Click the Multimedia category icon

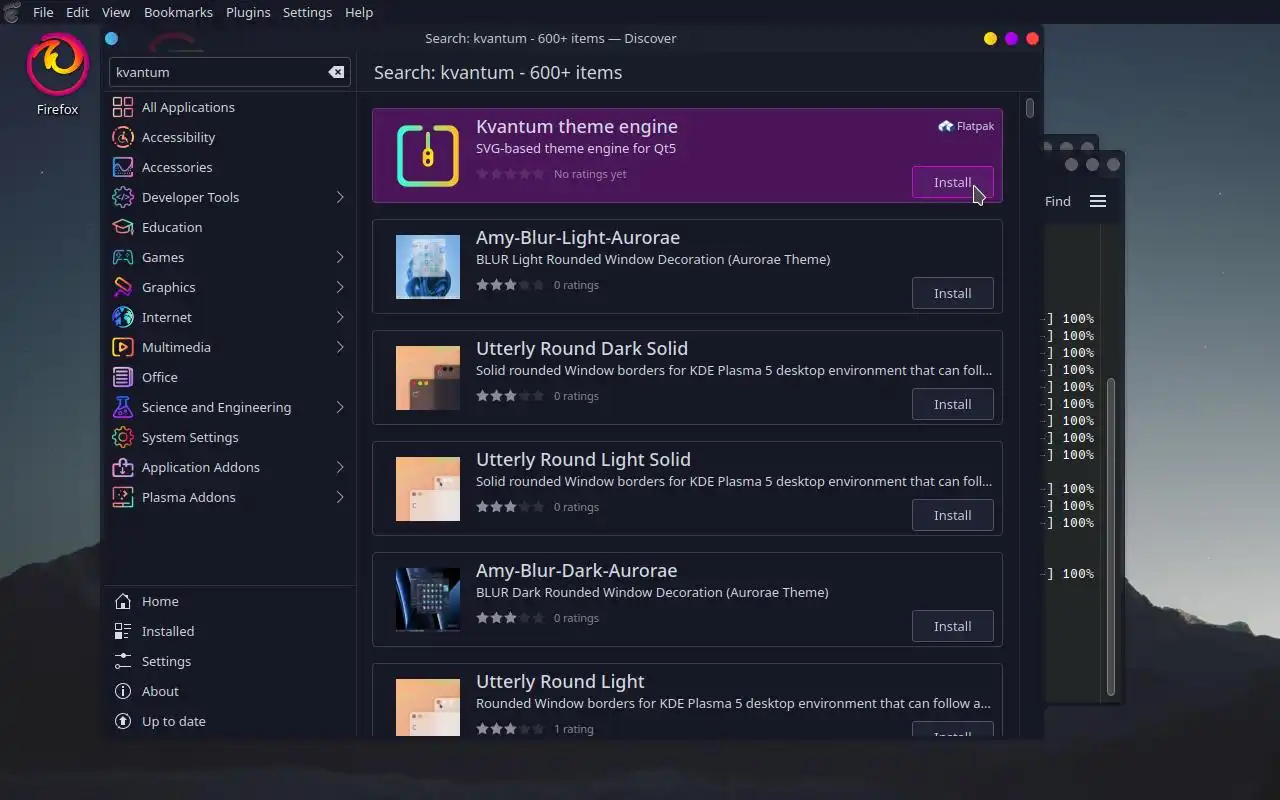123,347
